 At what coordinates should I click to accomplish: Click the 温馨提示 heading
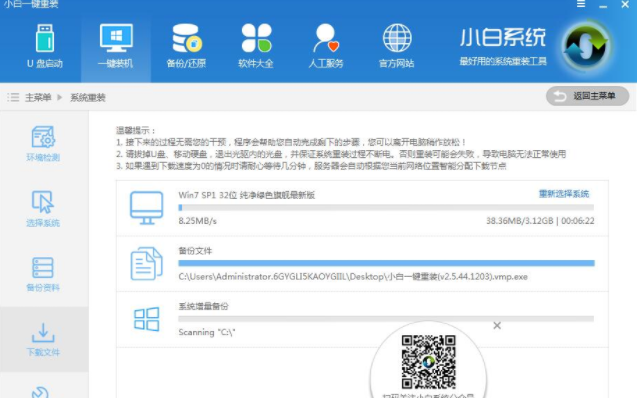coord(136,131)
